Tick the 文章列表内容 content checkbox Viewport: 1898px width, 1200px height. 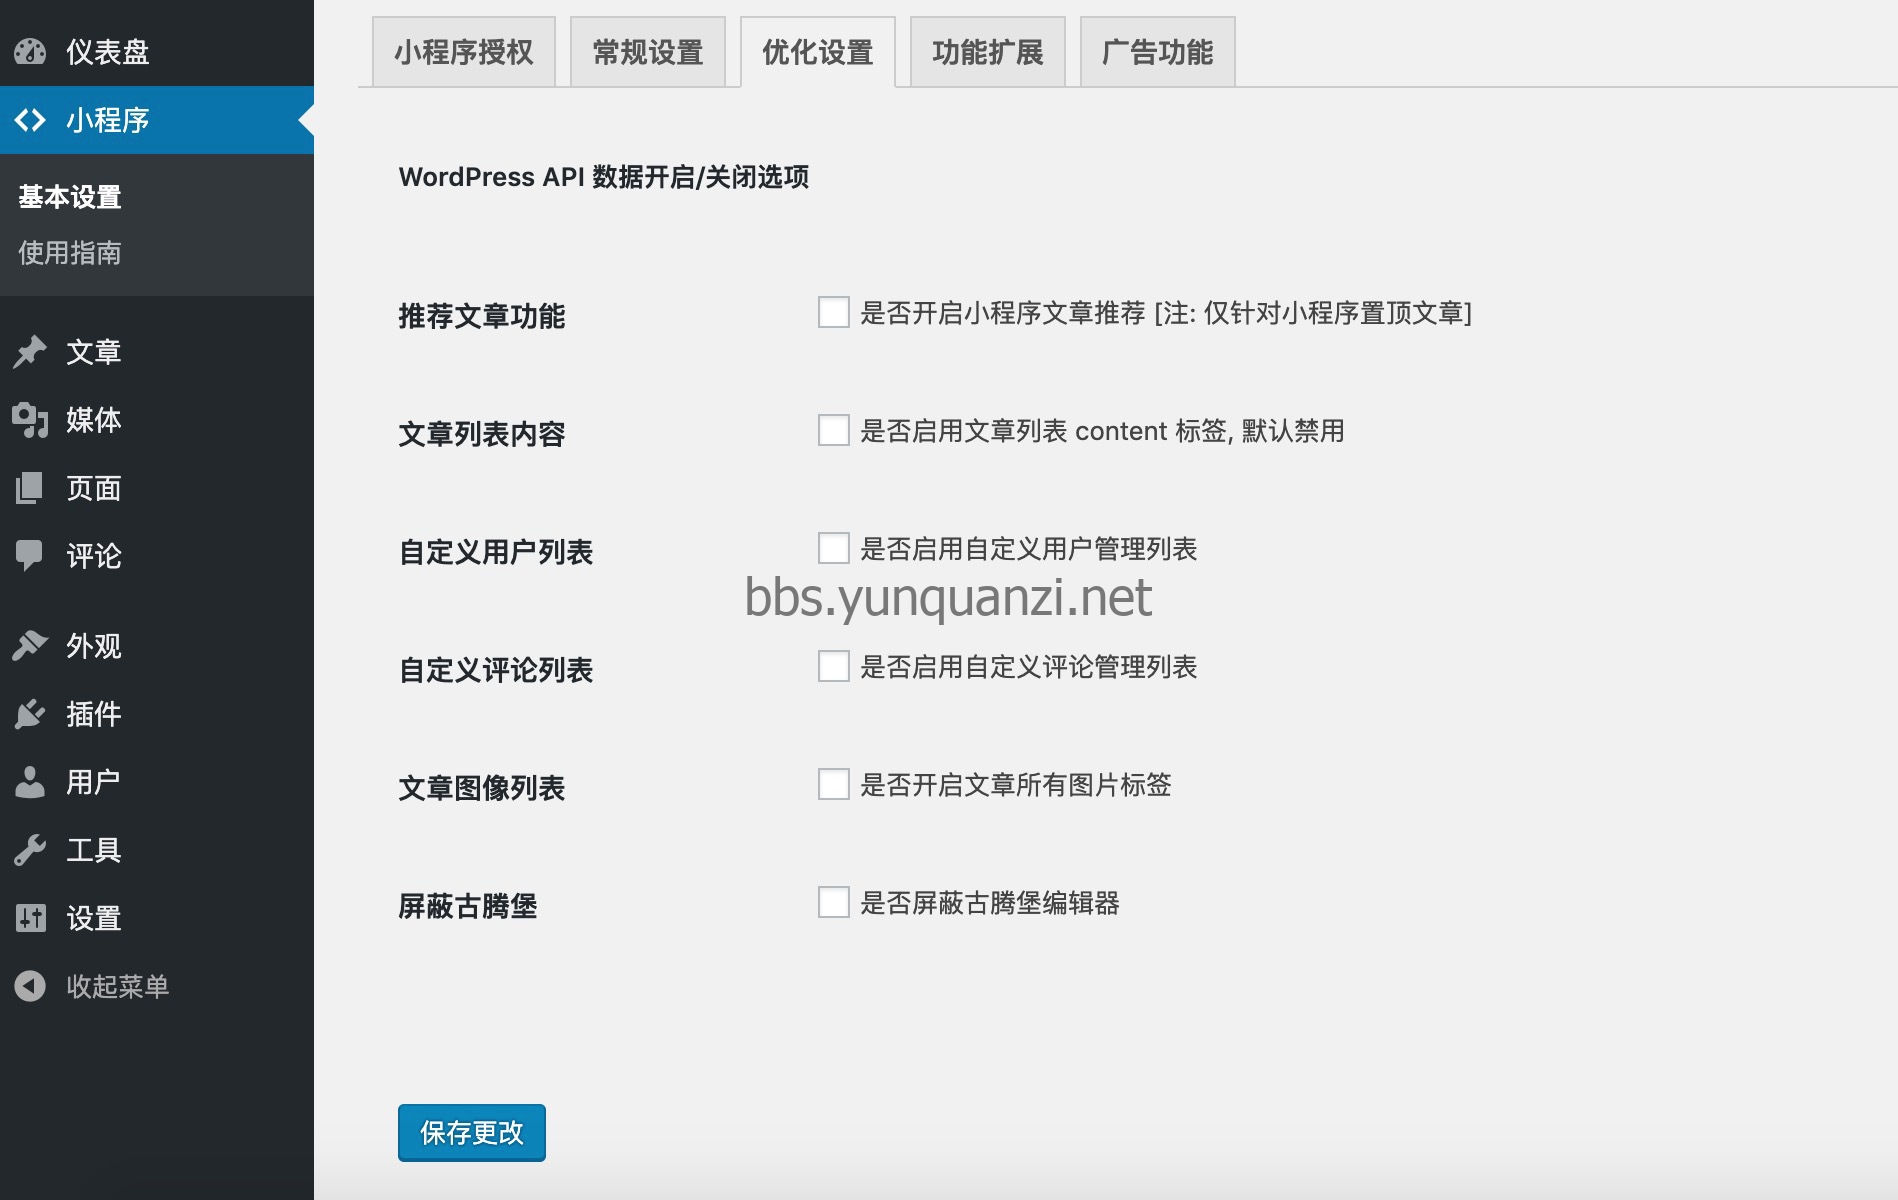pos(833,430)
